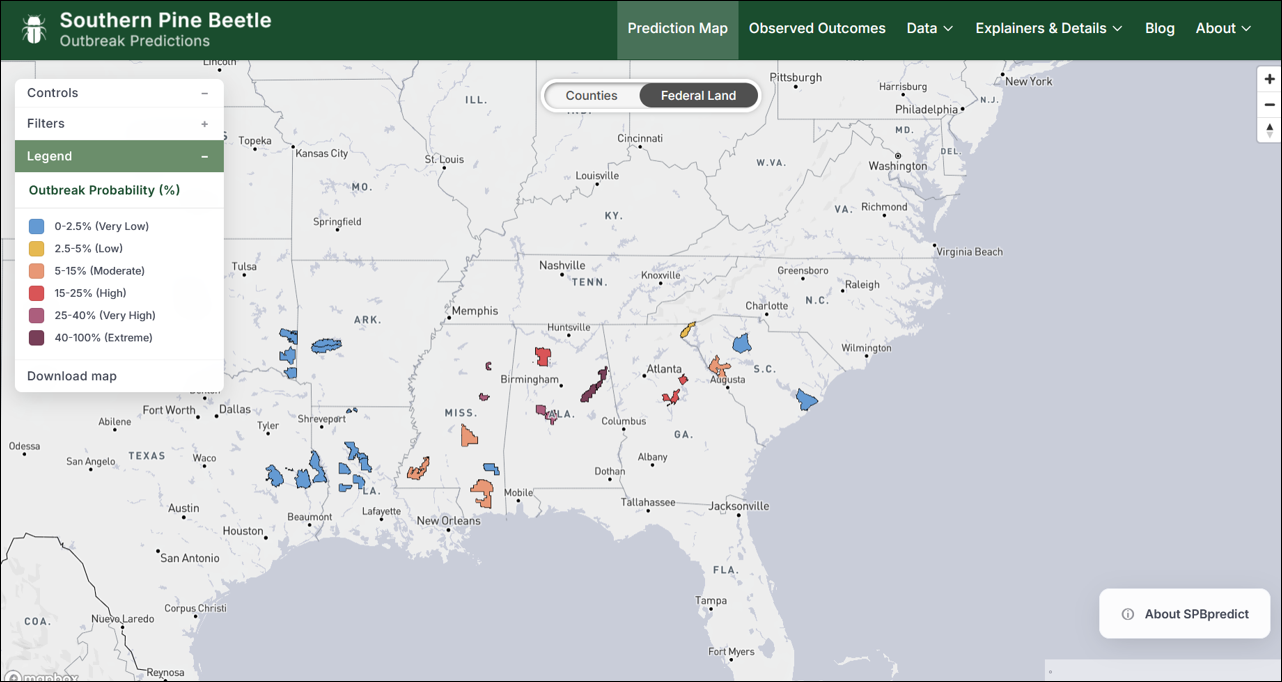The width and height of the screenshot is (1282, 682).
Task: Open About SPBpredict info button
Action: [x=1185, y=614]
